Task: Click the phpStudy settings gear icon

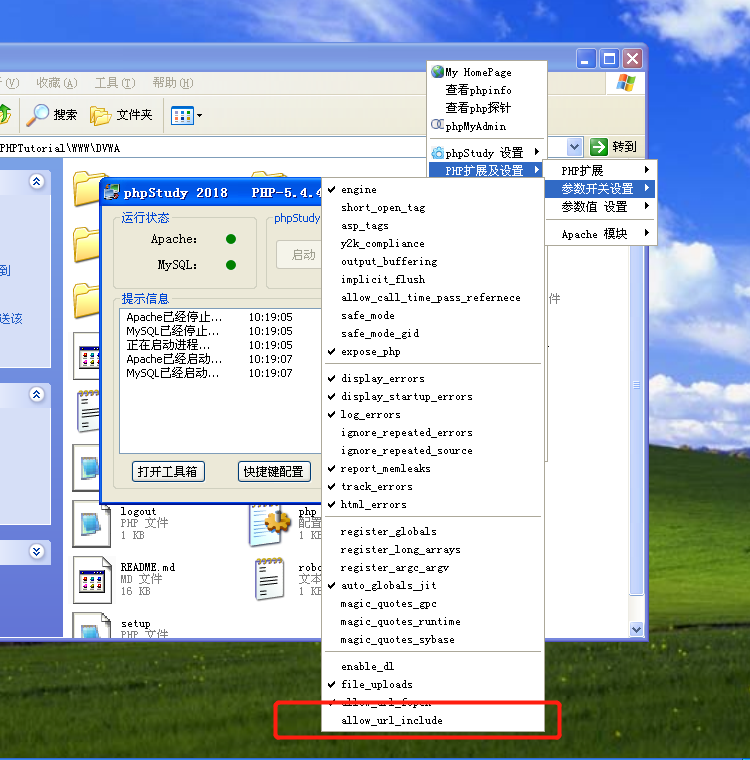Action: click(x=437, y=153)
